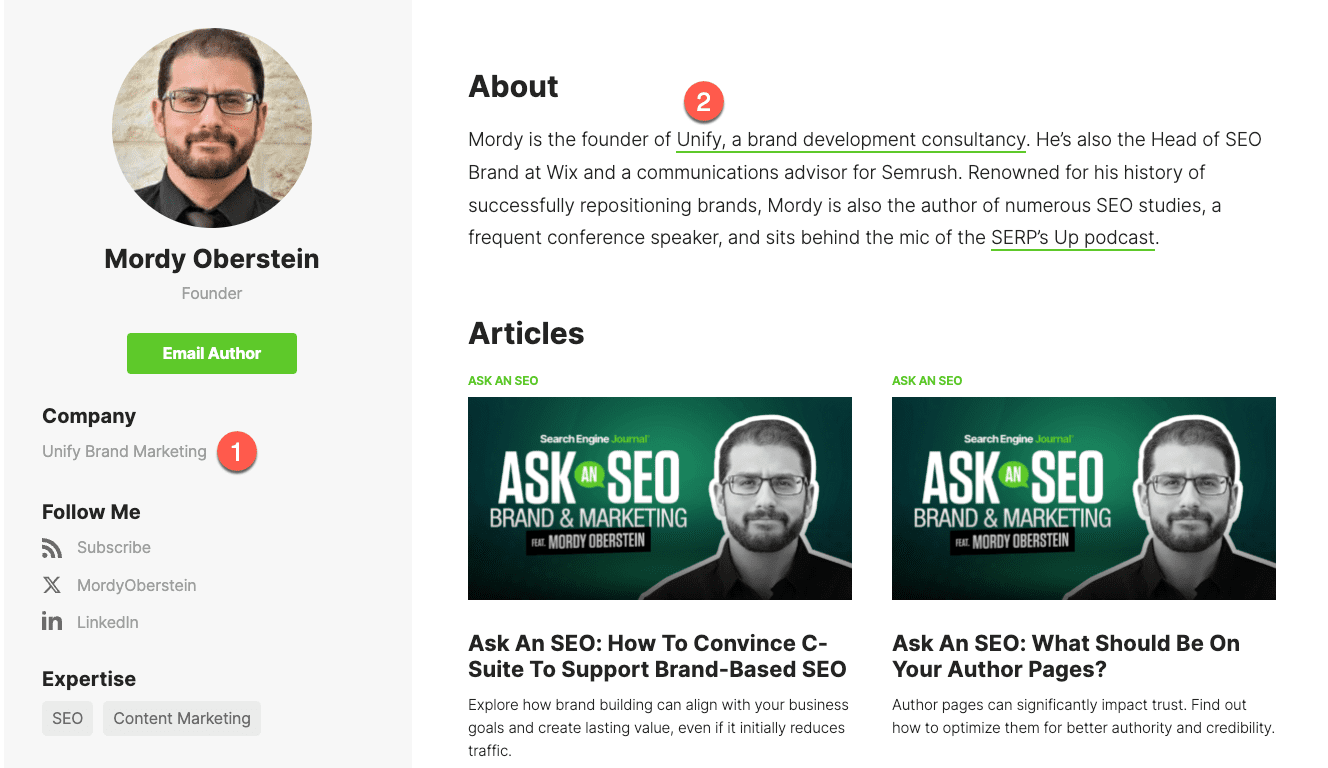Select the Content Marketing expertise tag
Screen dimensions: 1328x768
click(x=182, y=718)
